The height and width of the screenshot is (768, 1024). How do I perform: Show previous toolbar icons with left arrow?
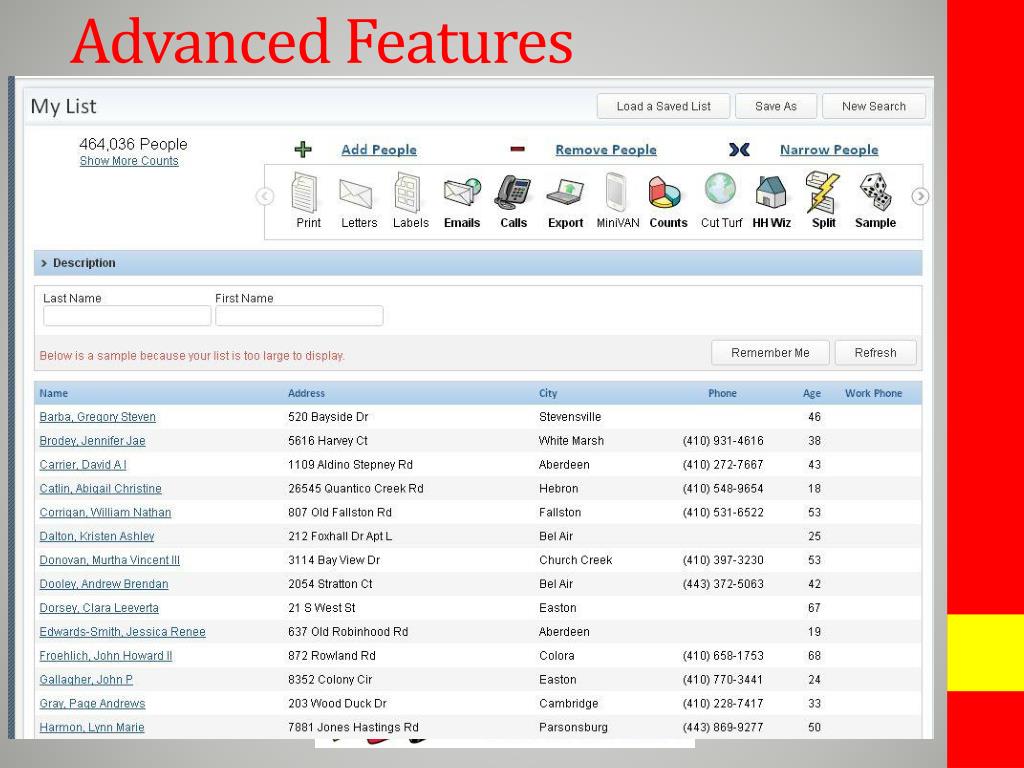click(x=264, y=196)
